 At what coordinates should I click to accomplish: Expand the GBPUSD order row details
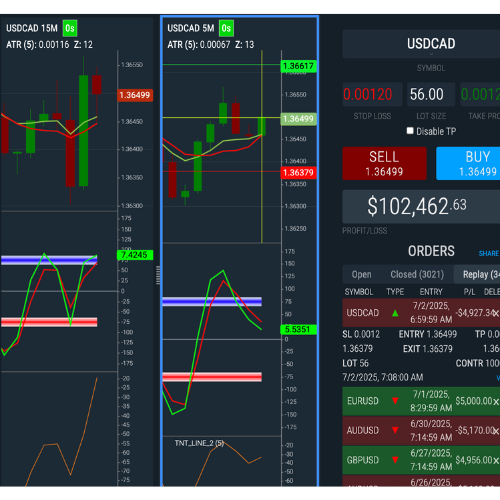pyautogui.click(x=421, y=460)
